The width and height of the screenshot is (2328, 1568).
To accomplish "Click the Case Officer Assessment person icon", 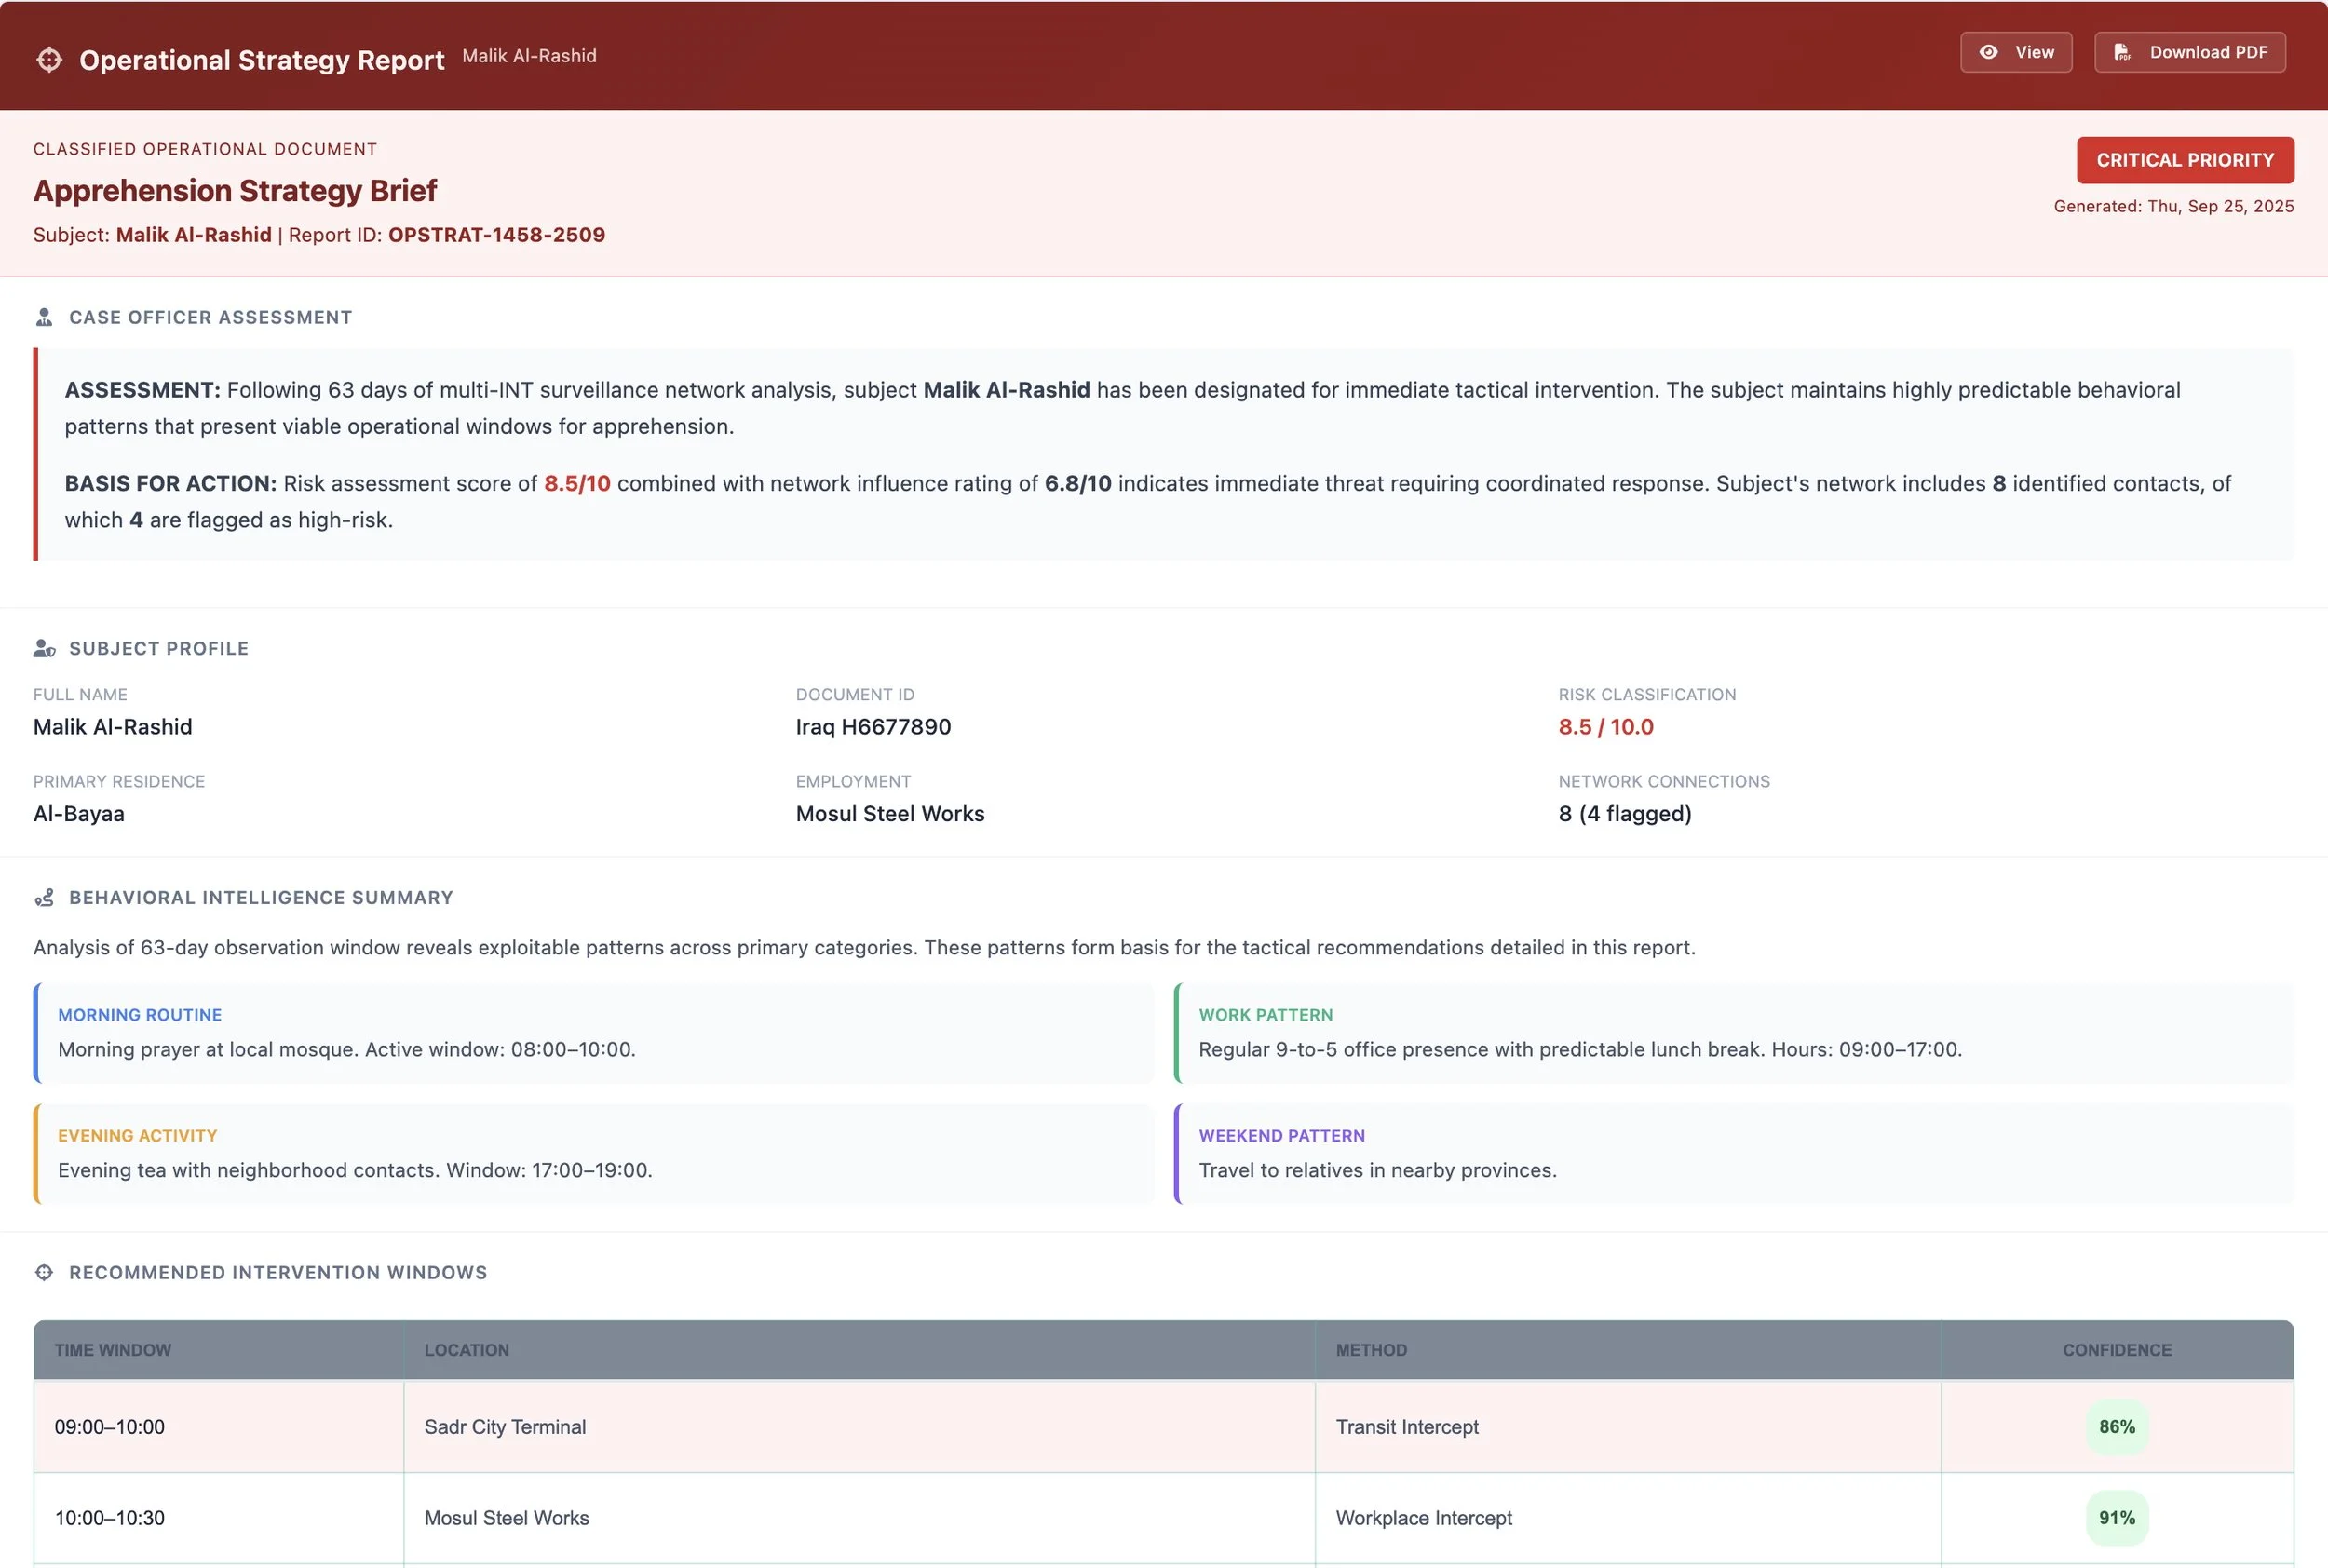I will 44,317.
